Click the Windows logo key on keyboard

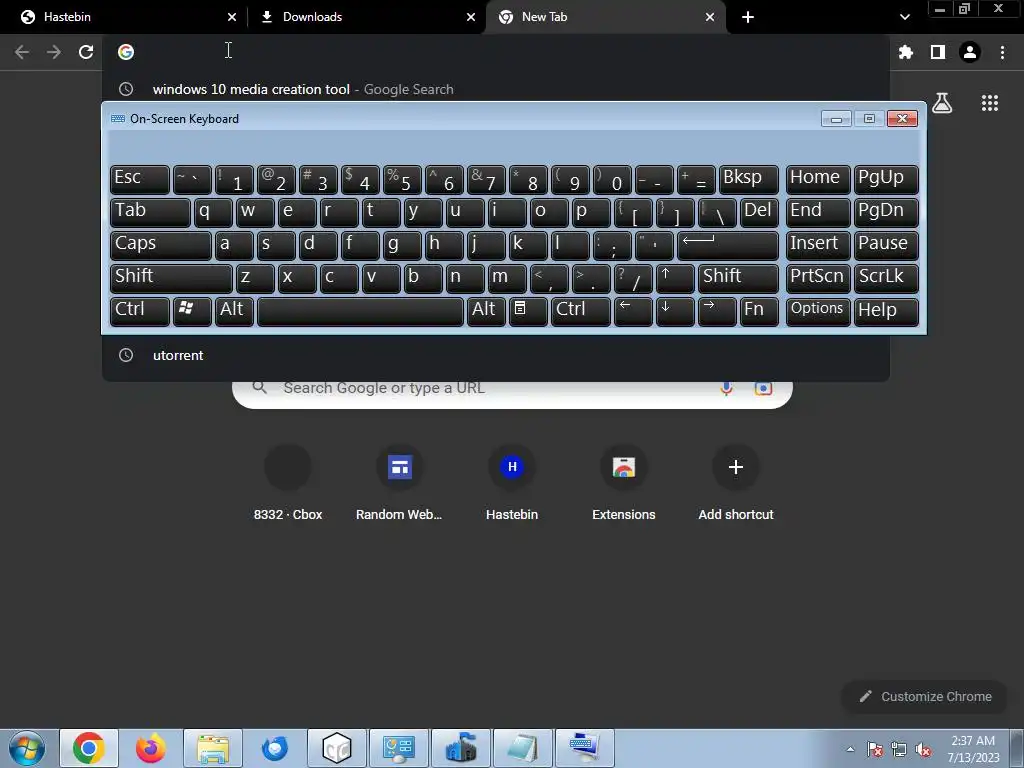(192, 312)
